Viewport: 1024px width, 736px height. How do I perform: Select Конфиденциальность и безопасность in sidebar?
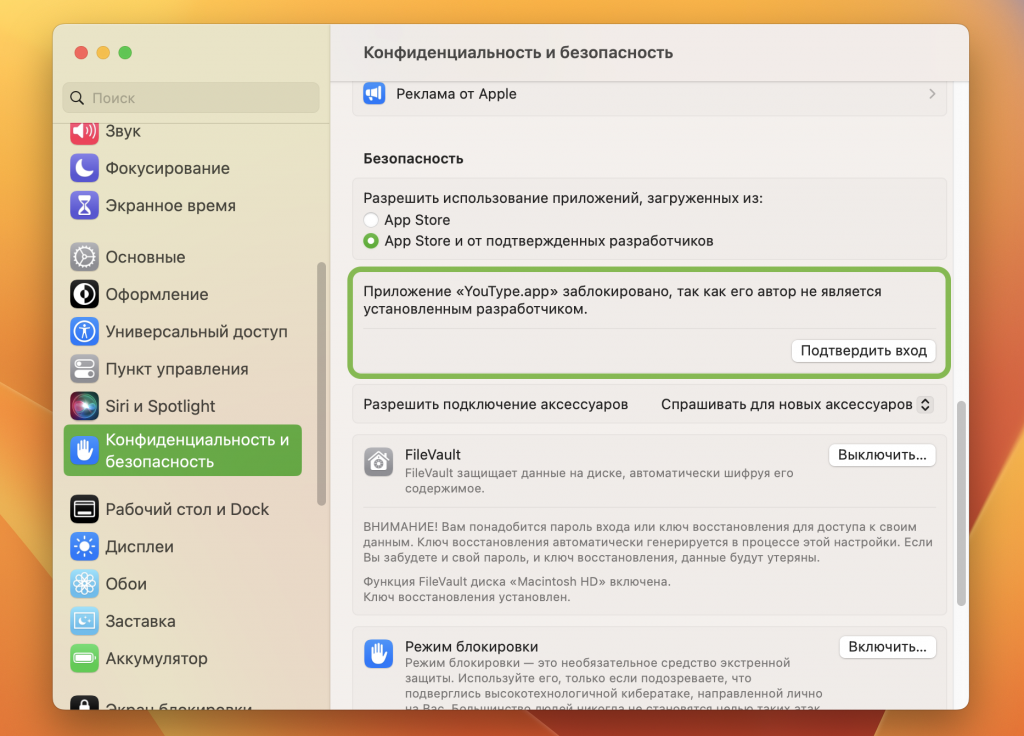tap(182, 451)
